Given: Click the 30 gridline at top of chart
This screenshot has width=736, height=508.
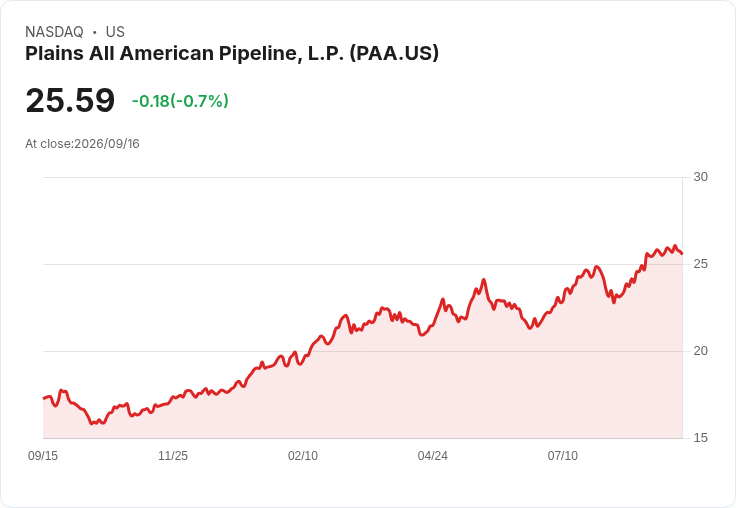Looking at the screenshot, I should (362, 177).
